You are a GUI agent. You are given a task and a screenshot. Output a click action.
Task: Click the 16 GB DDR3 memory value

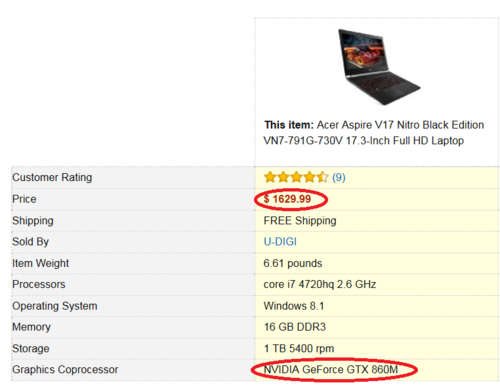pyautogui.click(x=295, y=327)
